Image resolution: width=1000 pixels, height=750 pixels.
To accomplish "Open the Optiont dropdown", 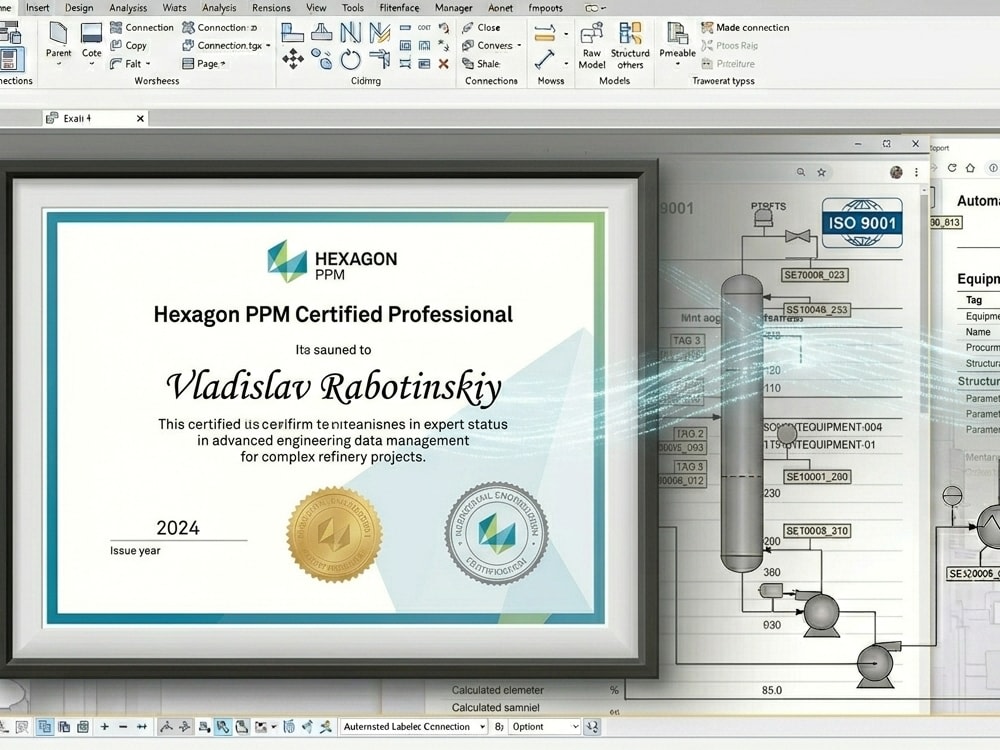I will 544,726.
